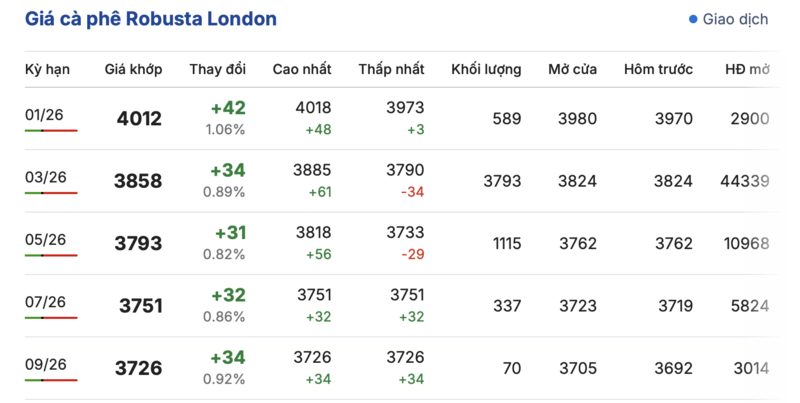This screenshot has height=403, width=800.
Task: Open the 03/26 contract term
Action: click(45, 177)
